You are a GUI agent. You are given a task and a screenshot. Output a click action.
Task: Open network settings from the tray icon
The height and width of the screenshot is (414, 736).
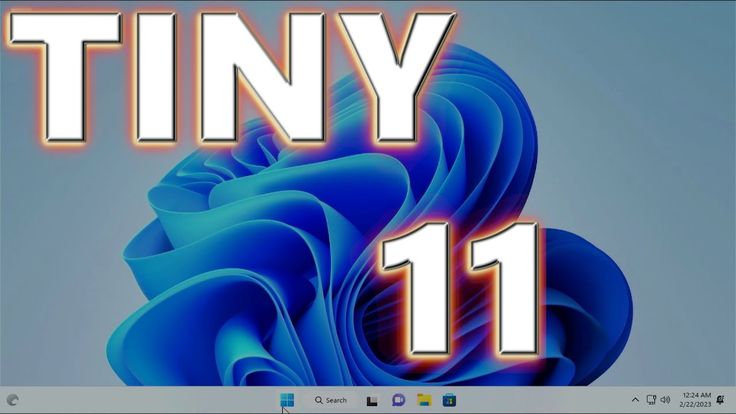tap(651, 400)
